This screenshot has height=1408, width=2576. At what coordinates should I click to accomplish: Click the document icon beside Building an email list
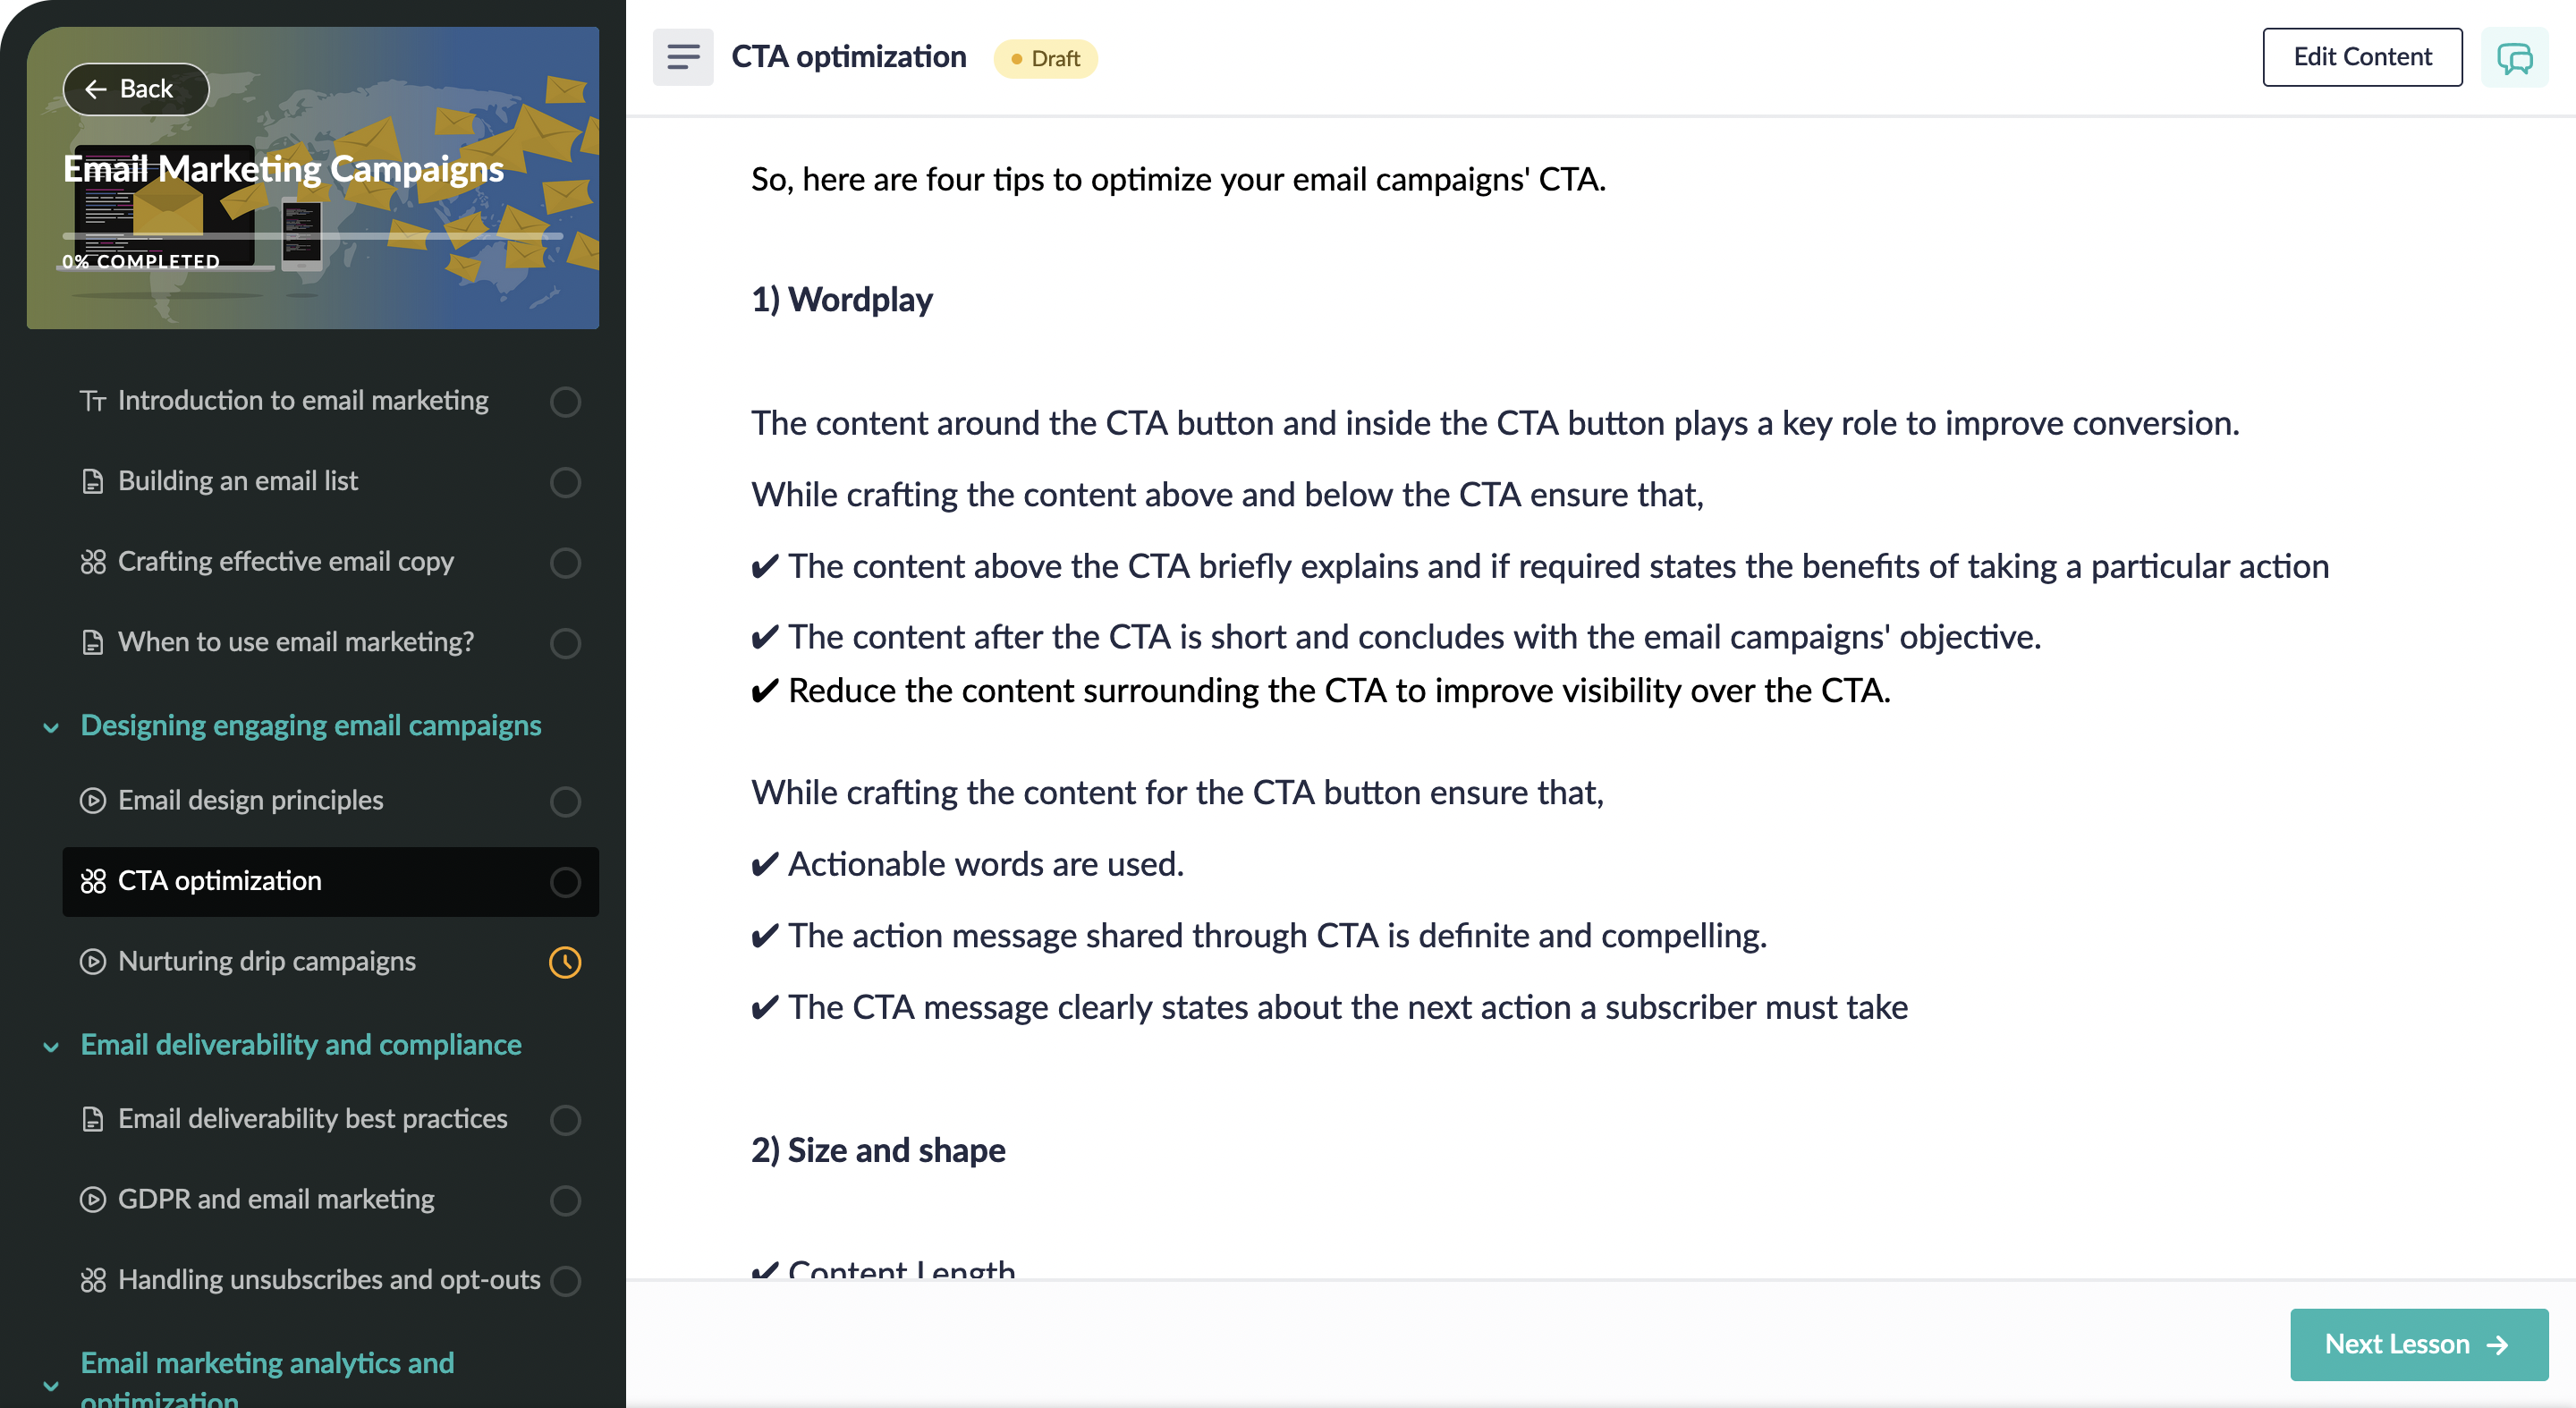coord(93,481)
